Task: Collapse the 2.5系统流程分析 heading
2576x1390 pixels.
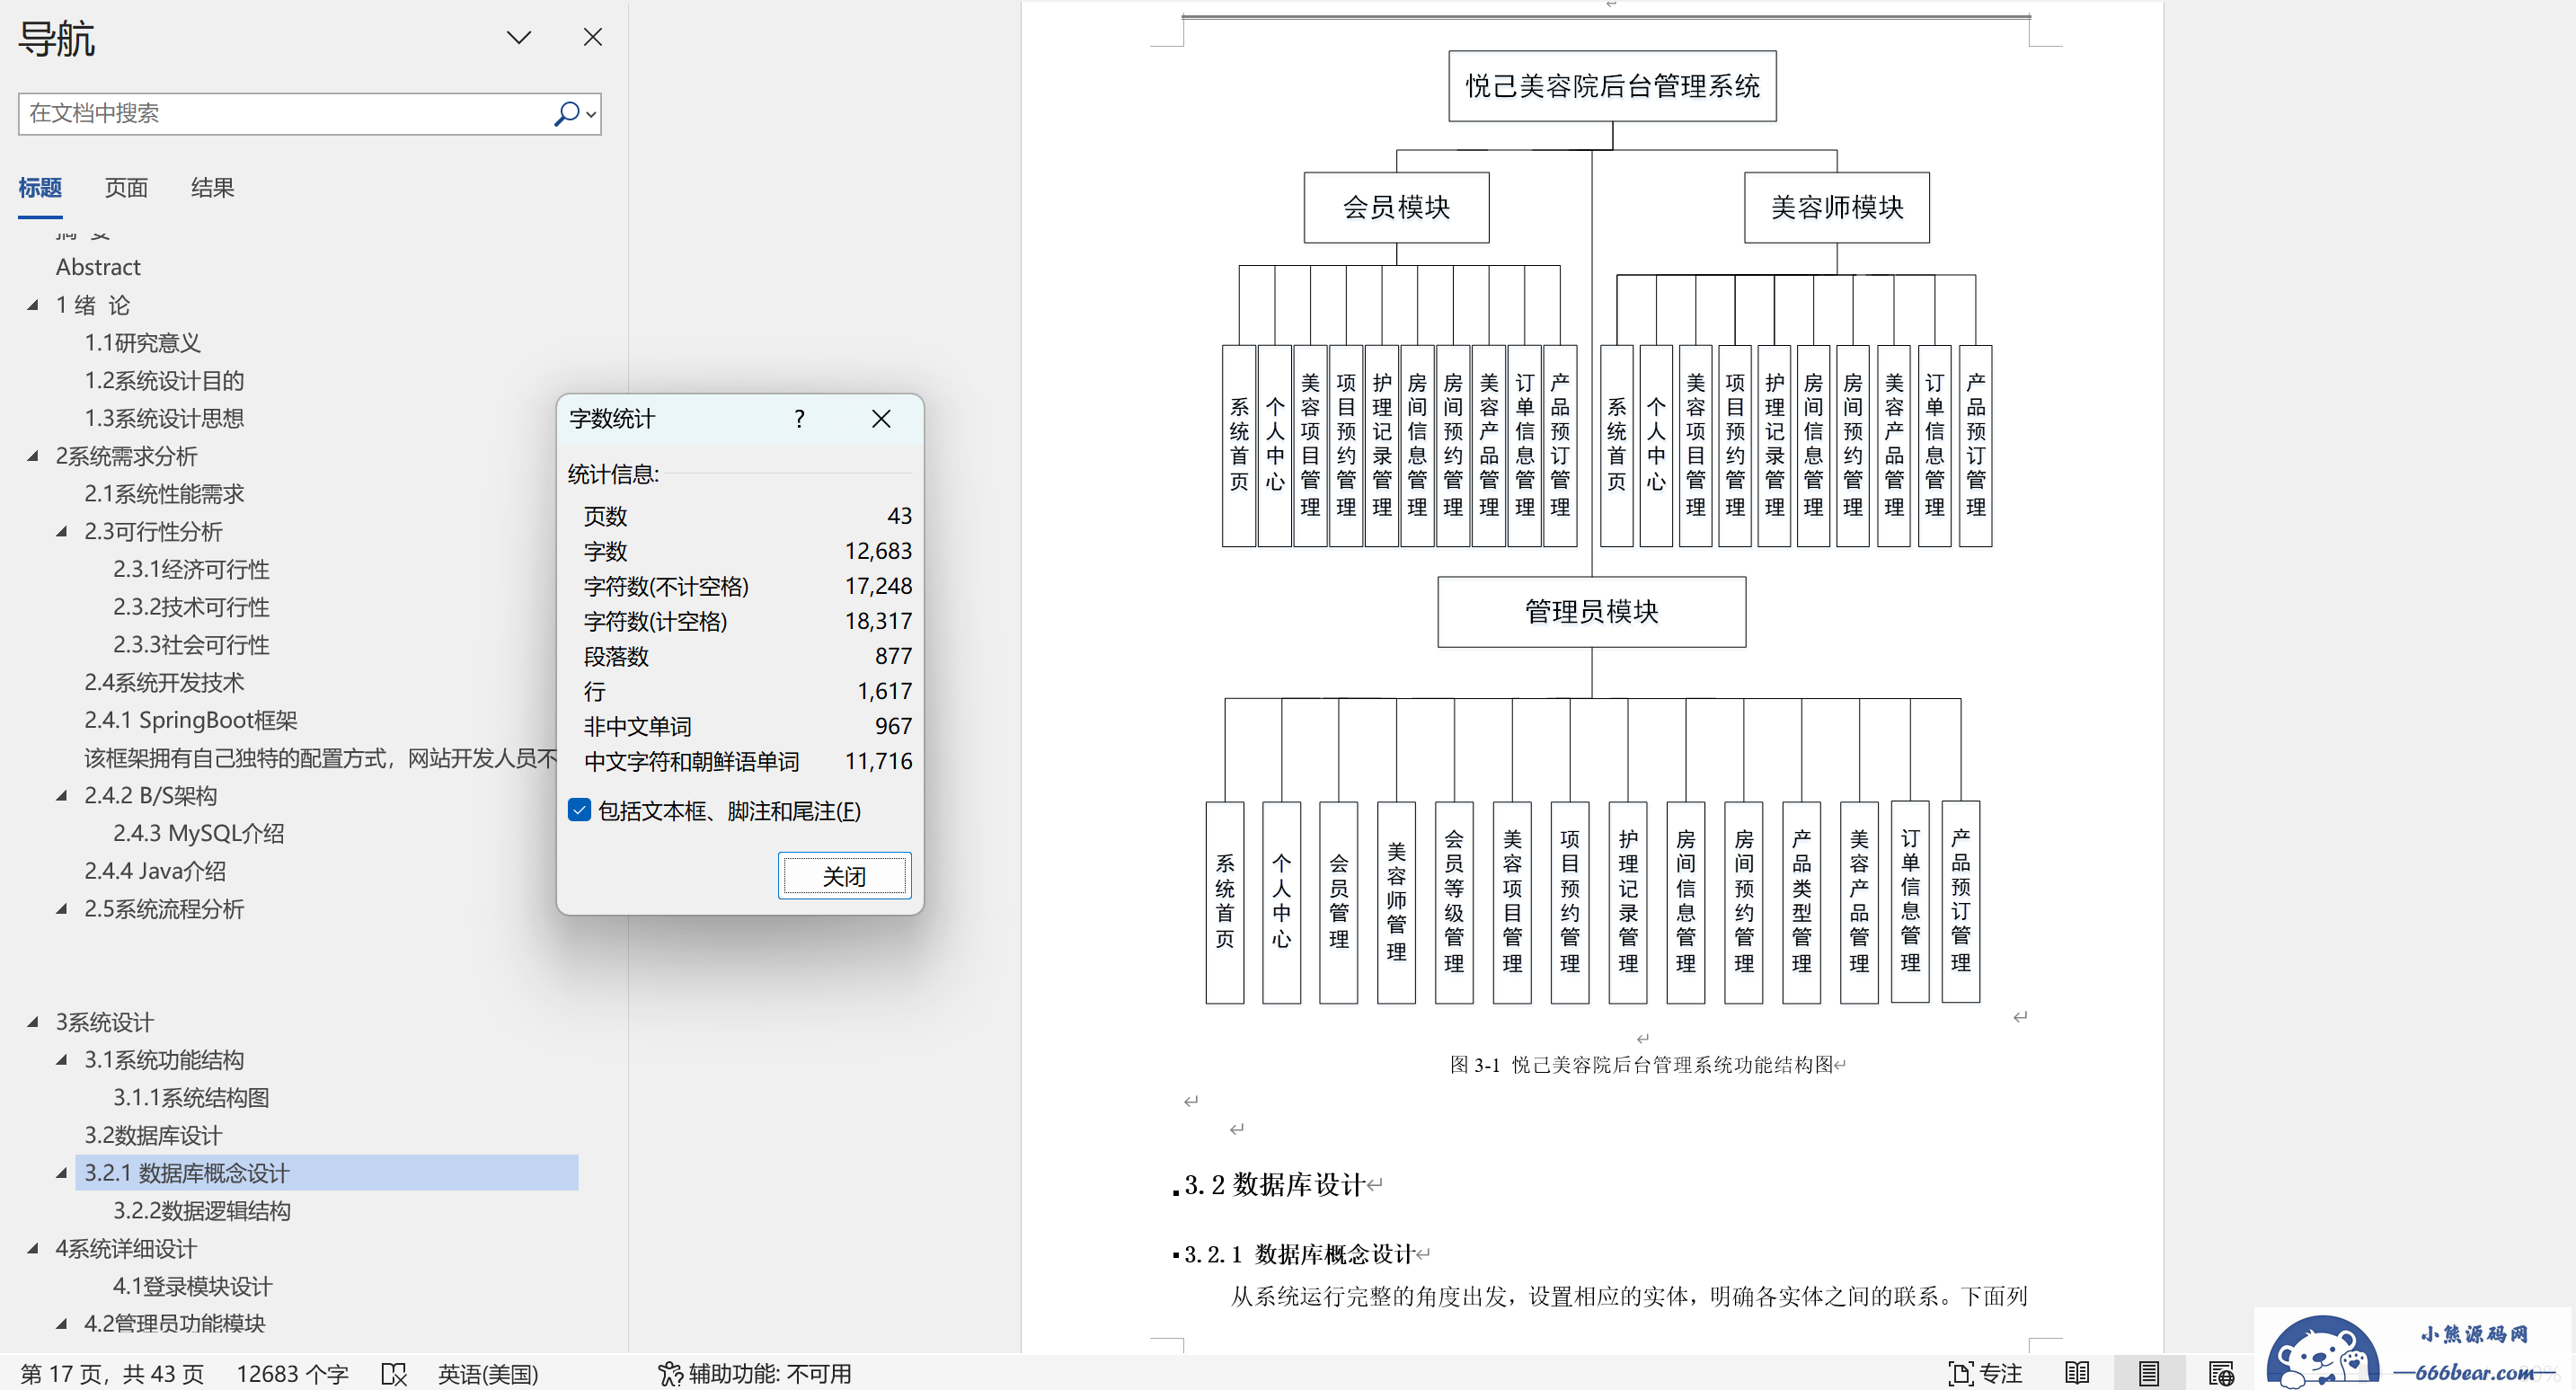Action: tap(62, 908)
